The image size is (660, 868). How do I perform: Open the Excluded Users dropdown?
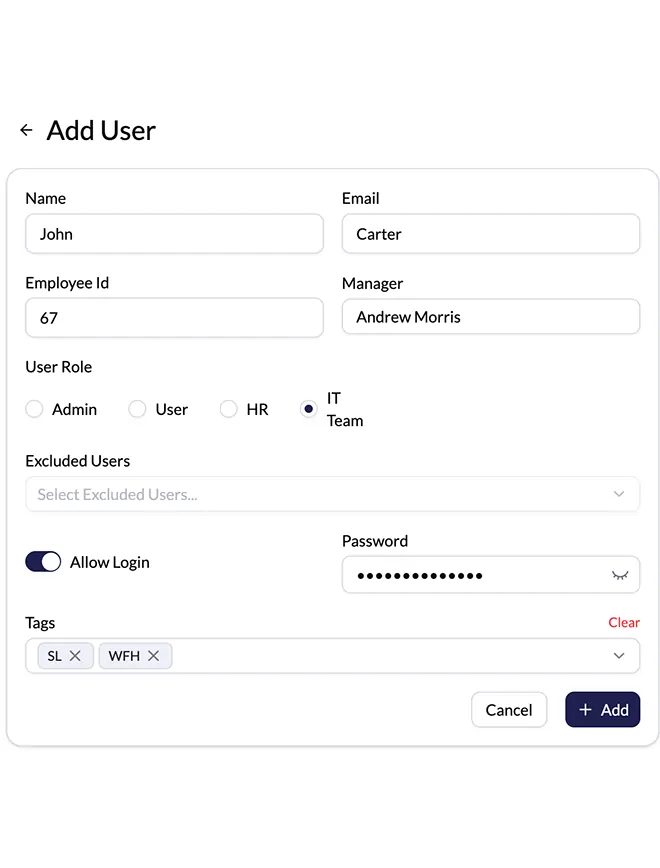(332, 494)
